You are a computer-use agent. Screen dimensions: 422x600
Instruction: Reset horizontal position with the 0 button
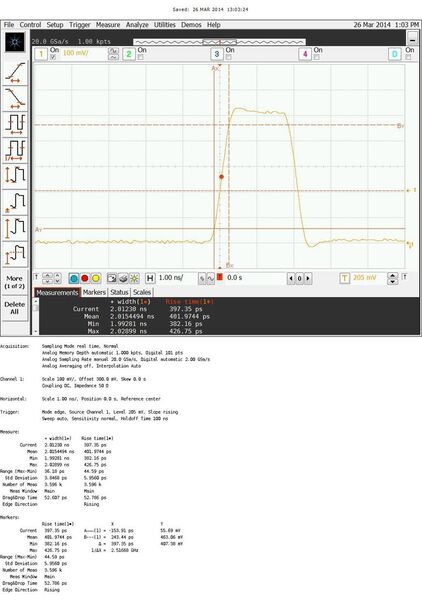(300, 279)
